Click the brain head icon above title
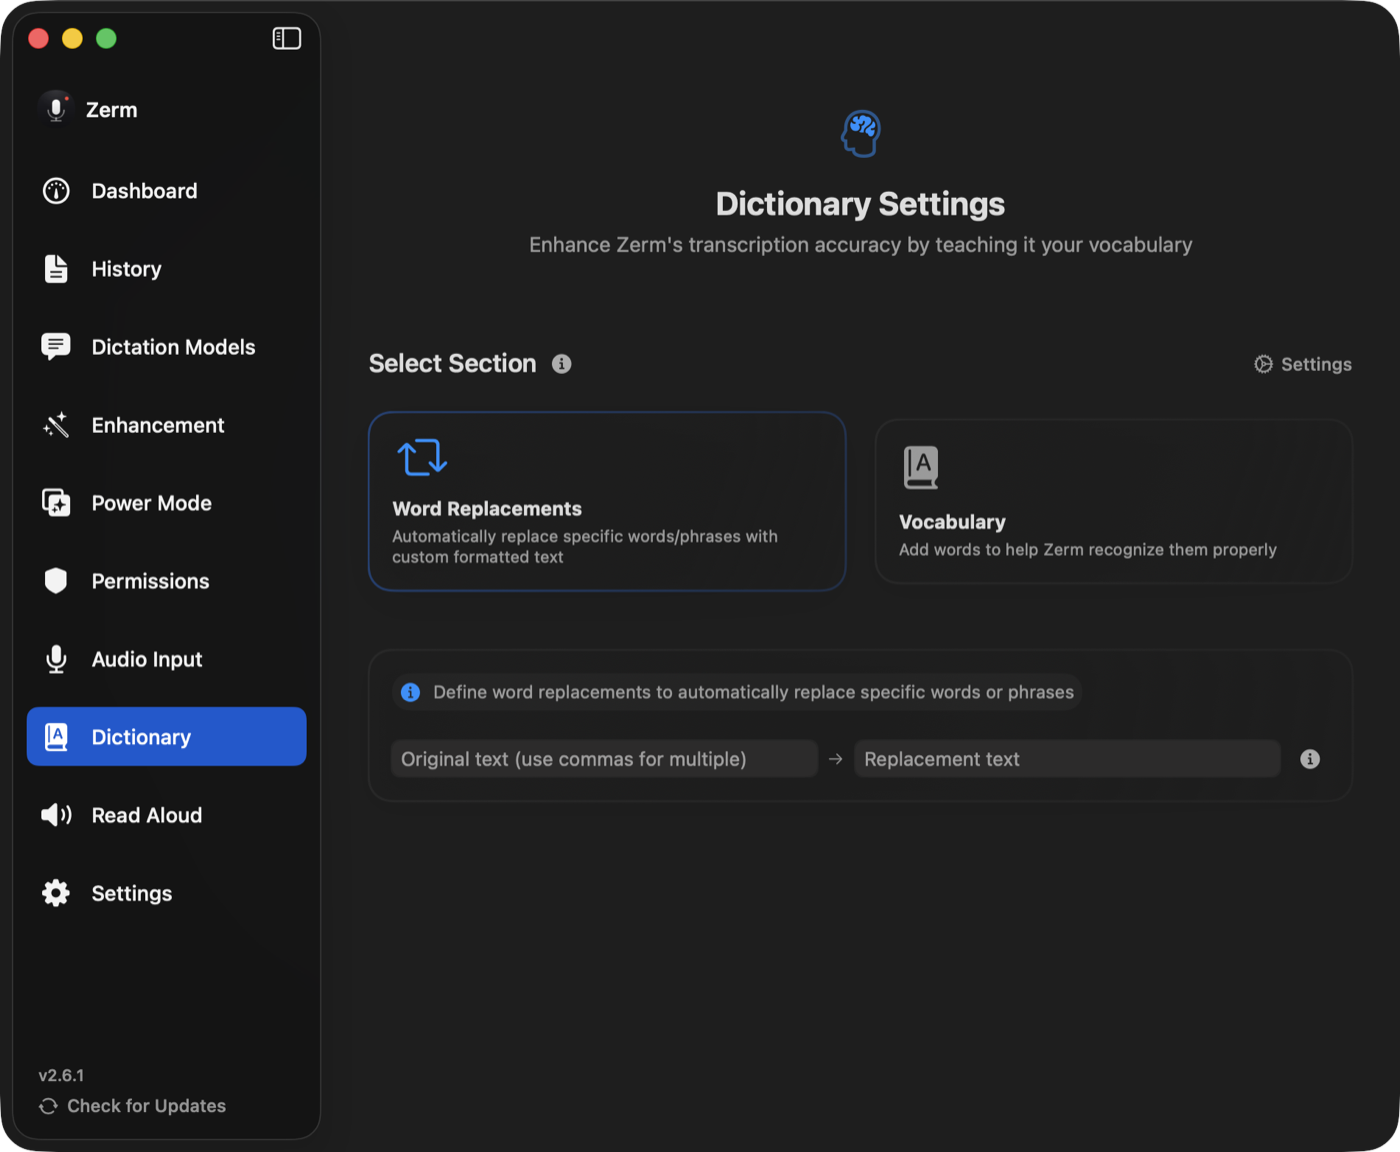This screenshot has width=1400, height=1152. [x=861, y=133]
